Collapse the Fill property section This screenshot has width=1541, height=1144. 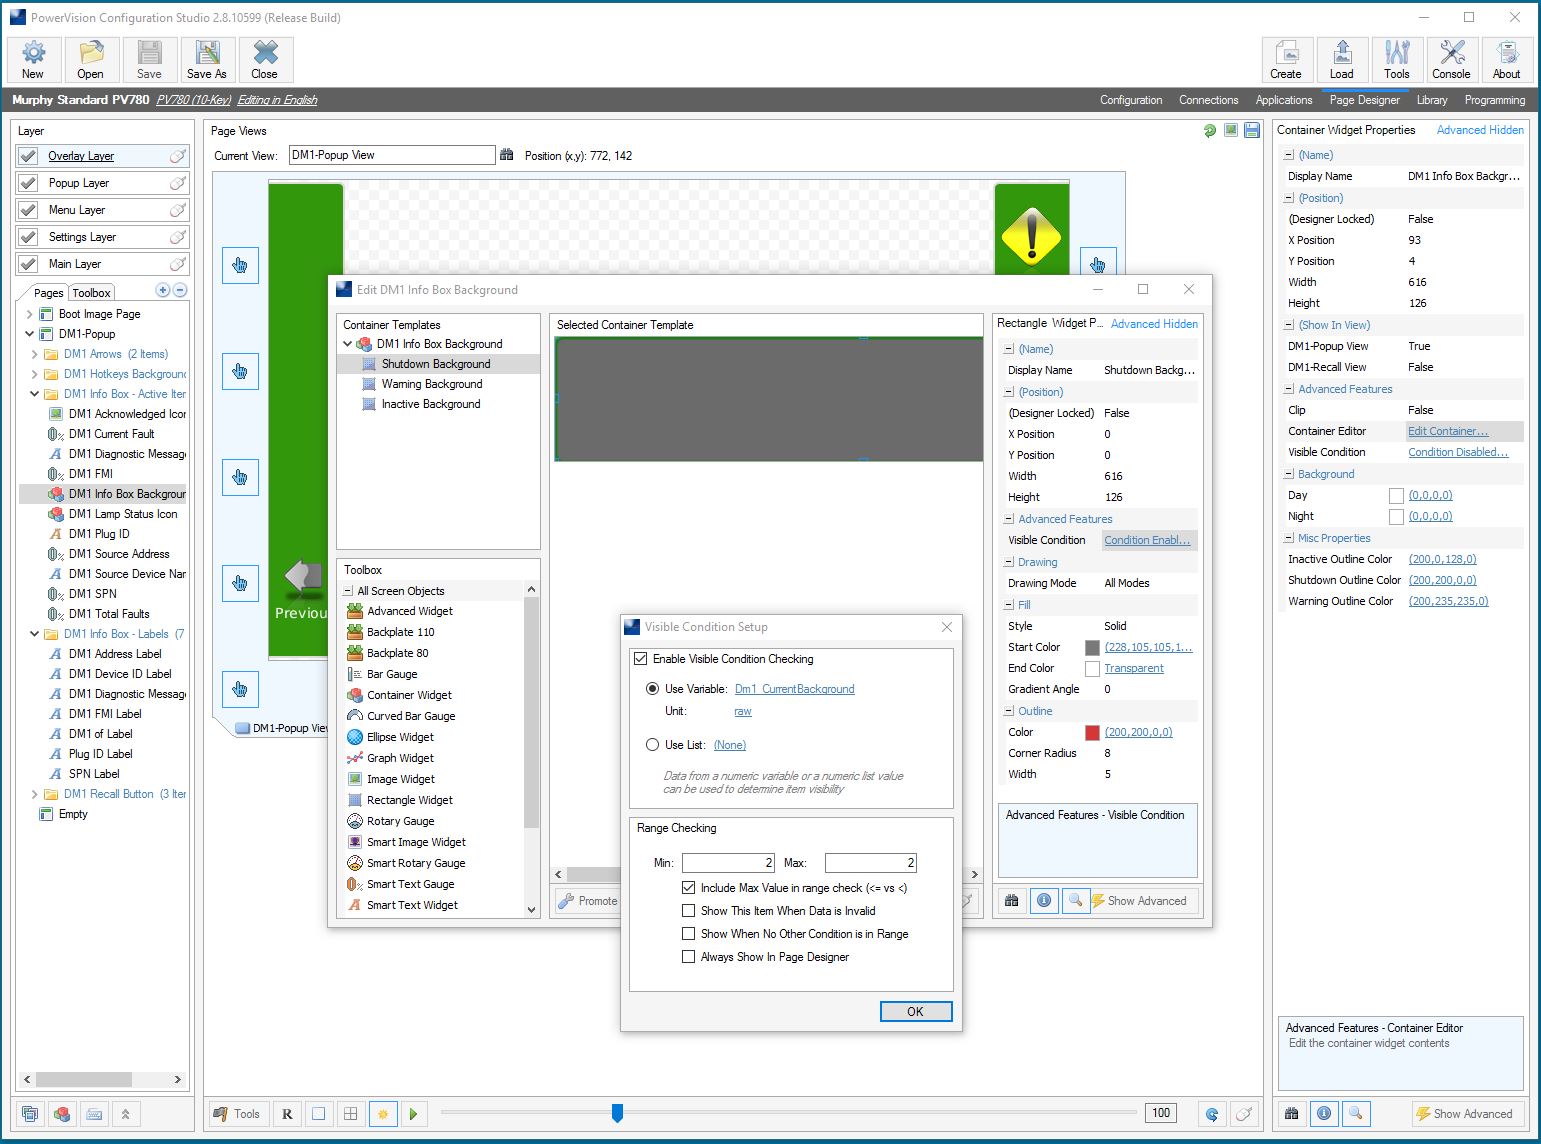click(1008, 605)
